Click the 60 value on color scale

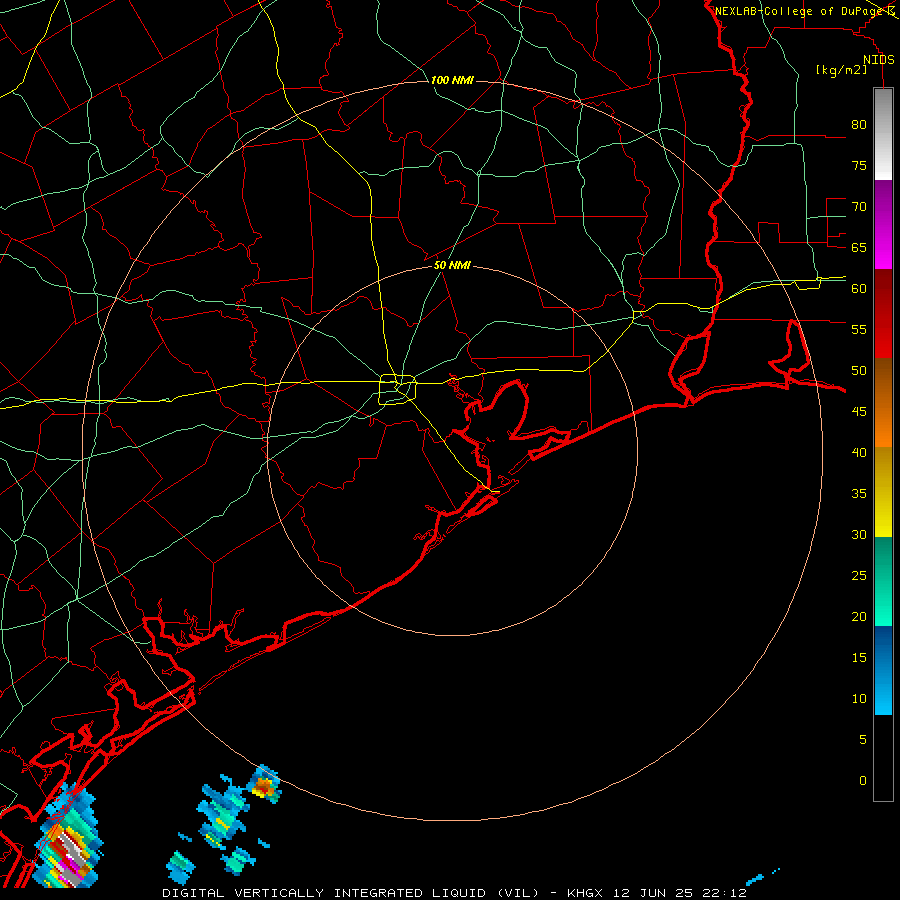(x=859, y=289)
